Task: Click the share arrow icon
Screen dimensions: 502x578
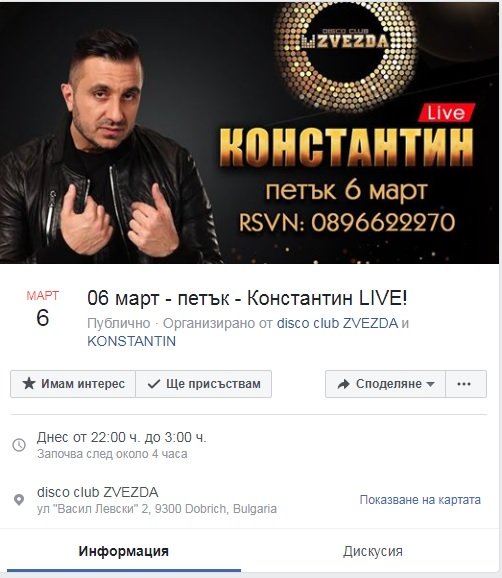Action: point(344,384)
